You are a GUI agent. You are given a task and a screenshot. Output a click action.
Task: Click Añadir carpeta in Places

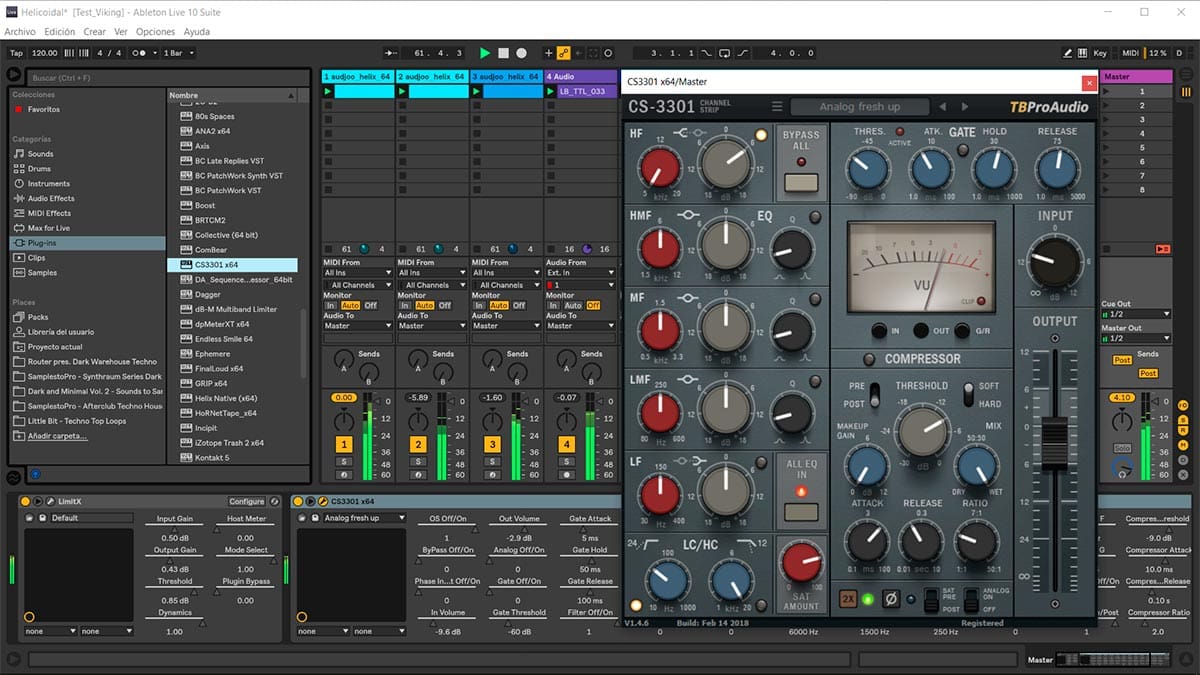pos(56,436)
